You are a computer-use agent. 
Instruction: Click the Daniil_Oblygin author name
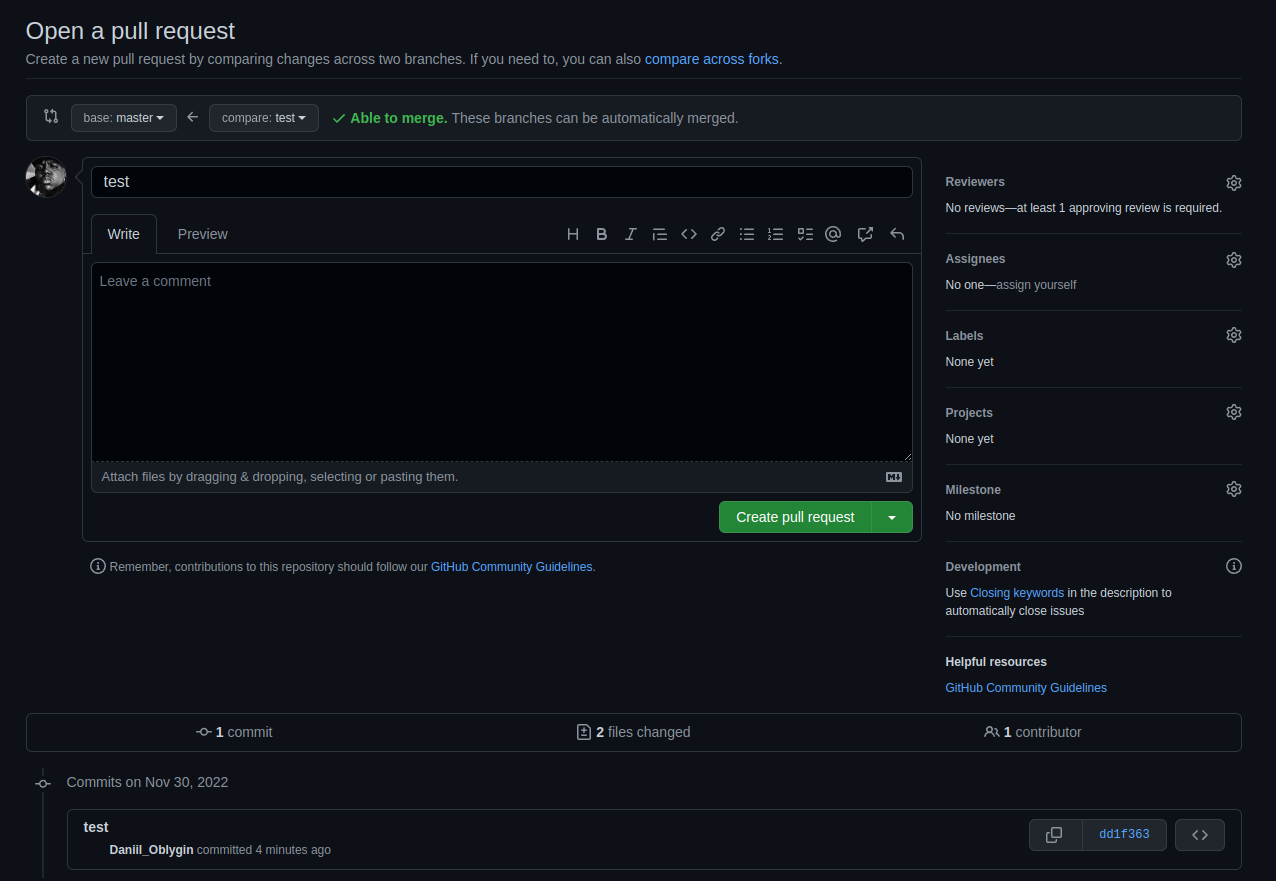[x=151, y=850]
